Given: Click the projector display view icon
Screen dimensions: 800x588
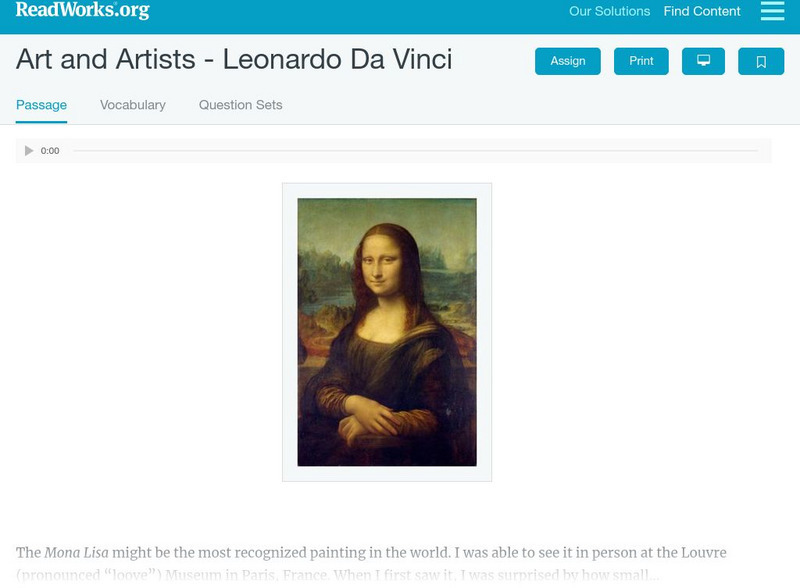Looking at the screenshot, I should click(x=703, y=61).
